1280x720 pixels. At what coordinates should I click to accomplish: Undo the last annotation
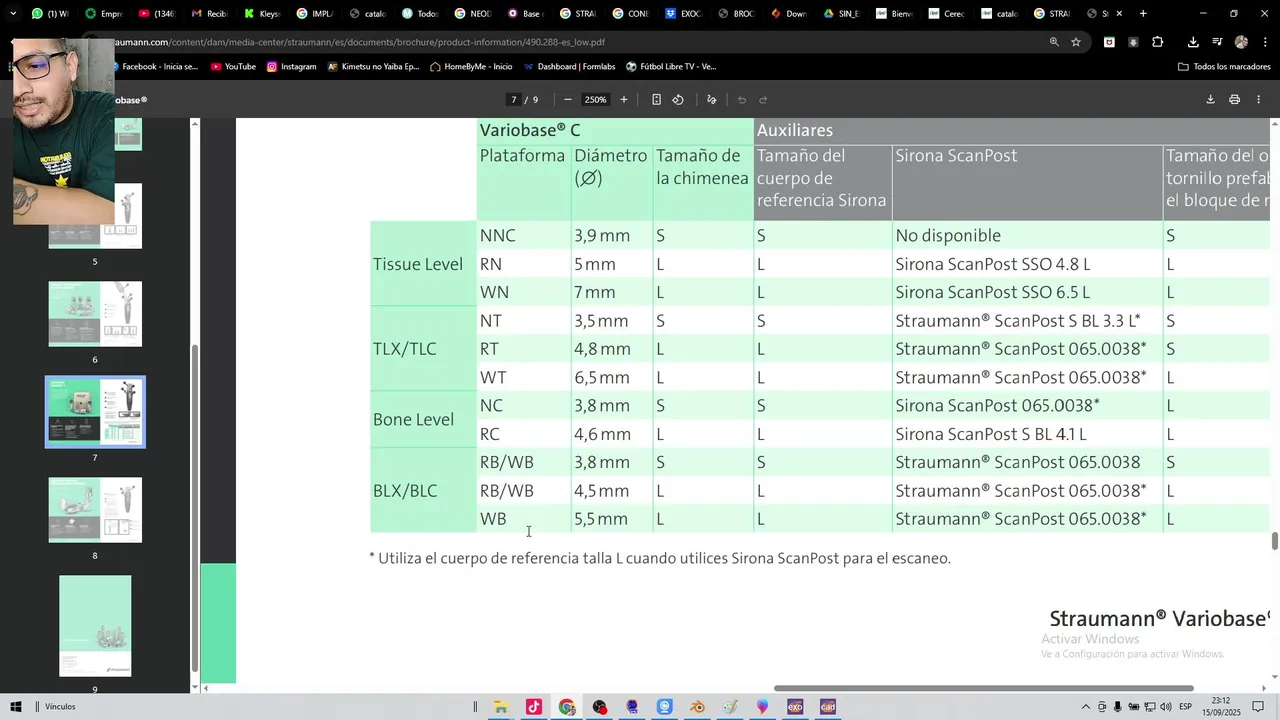tap(742, 100)
